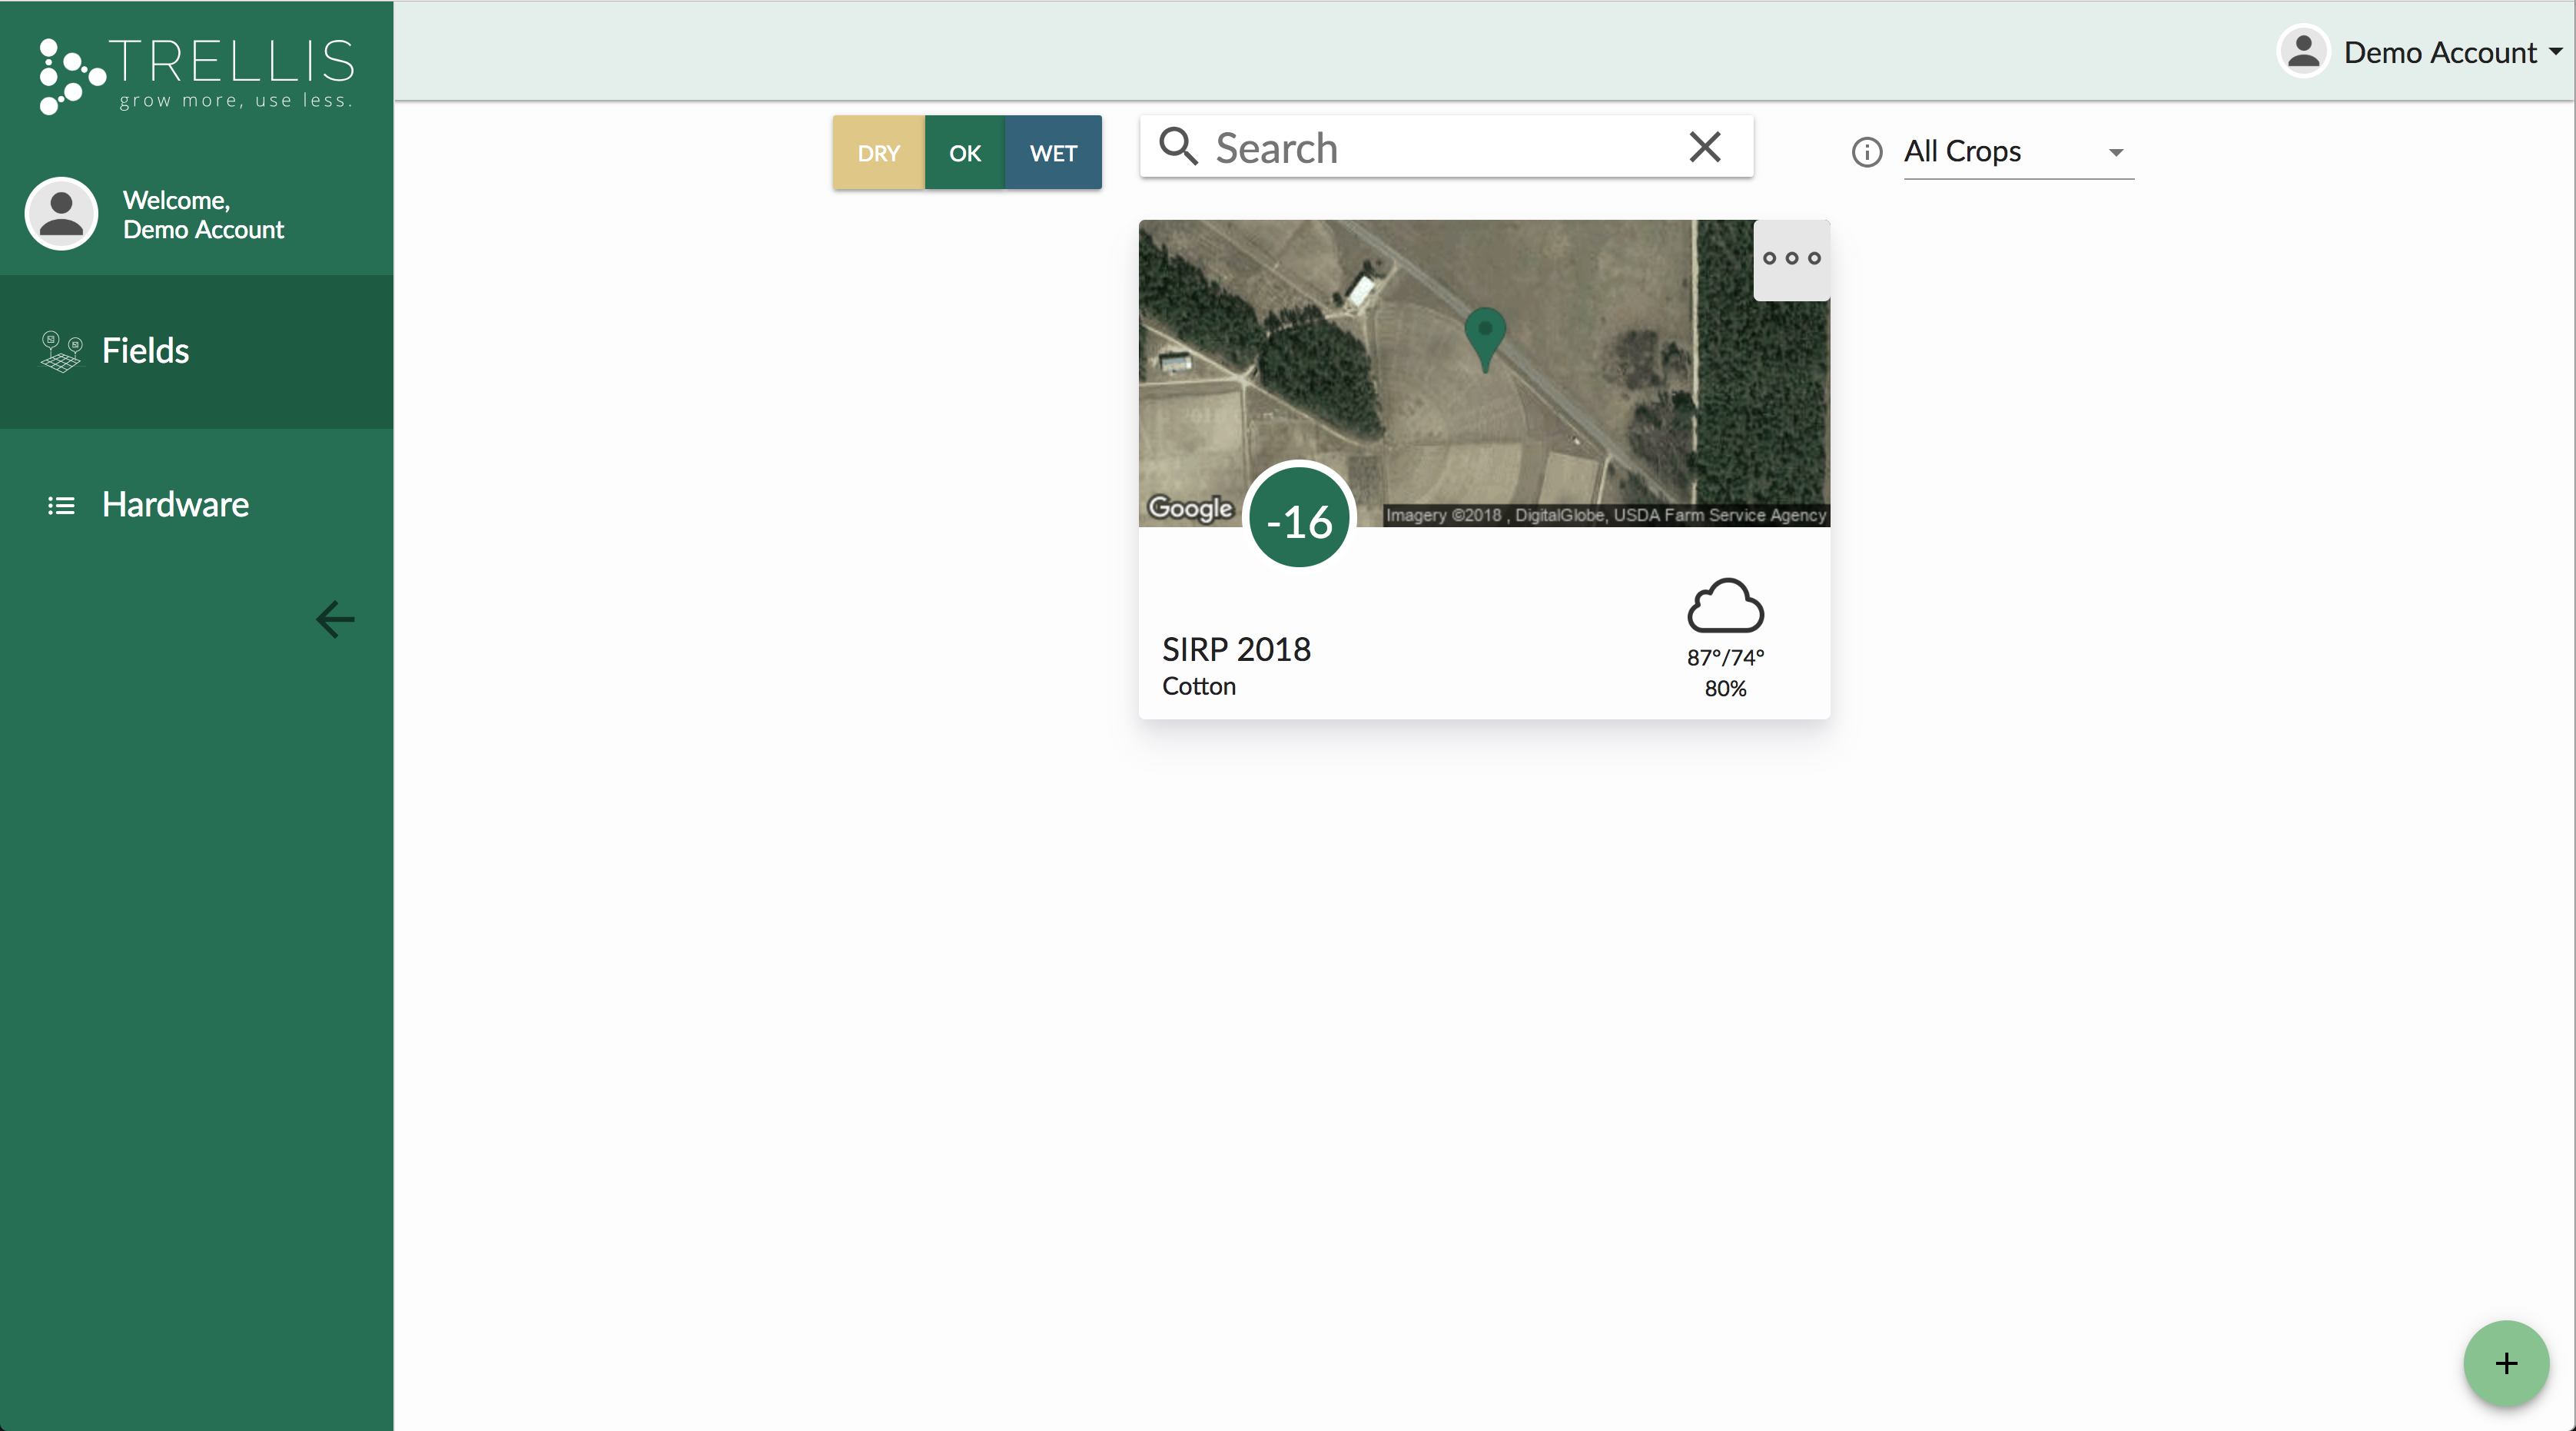Open the Hardware section
Viewport: 2576px width, 1431px height.
[175, 505]
